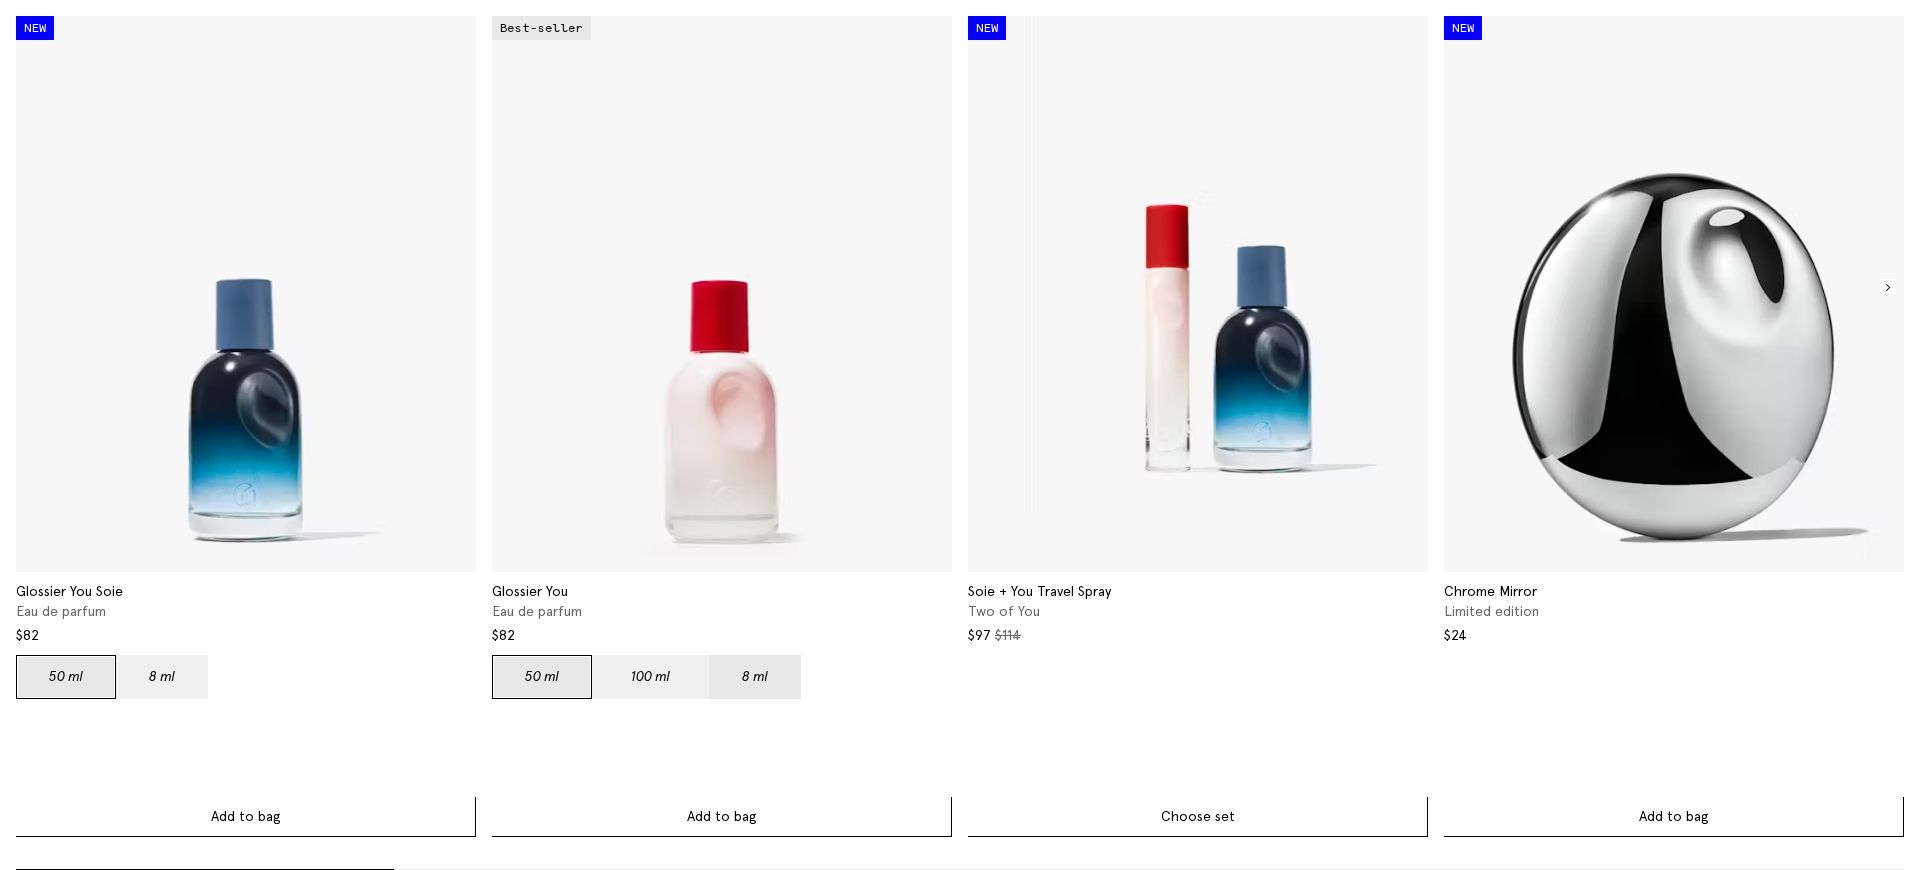The height and width of the screenshot is (870, 1920).
Task: Add Glossier You to bag
Action: coord(721,816)
